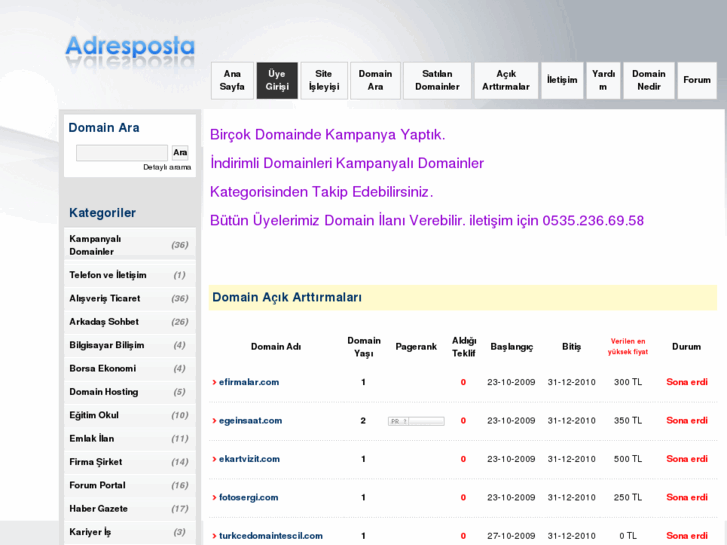
Task: Open the Detaylı arama link
Action: coord(167,168)
